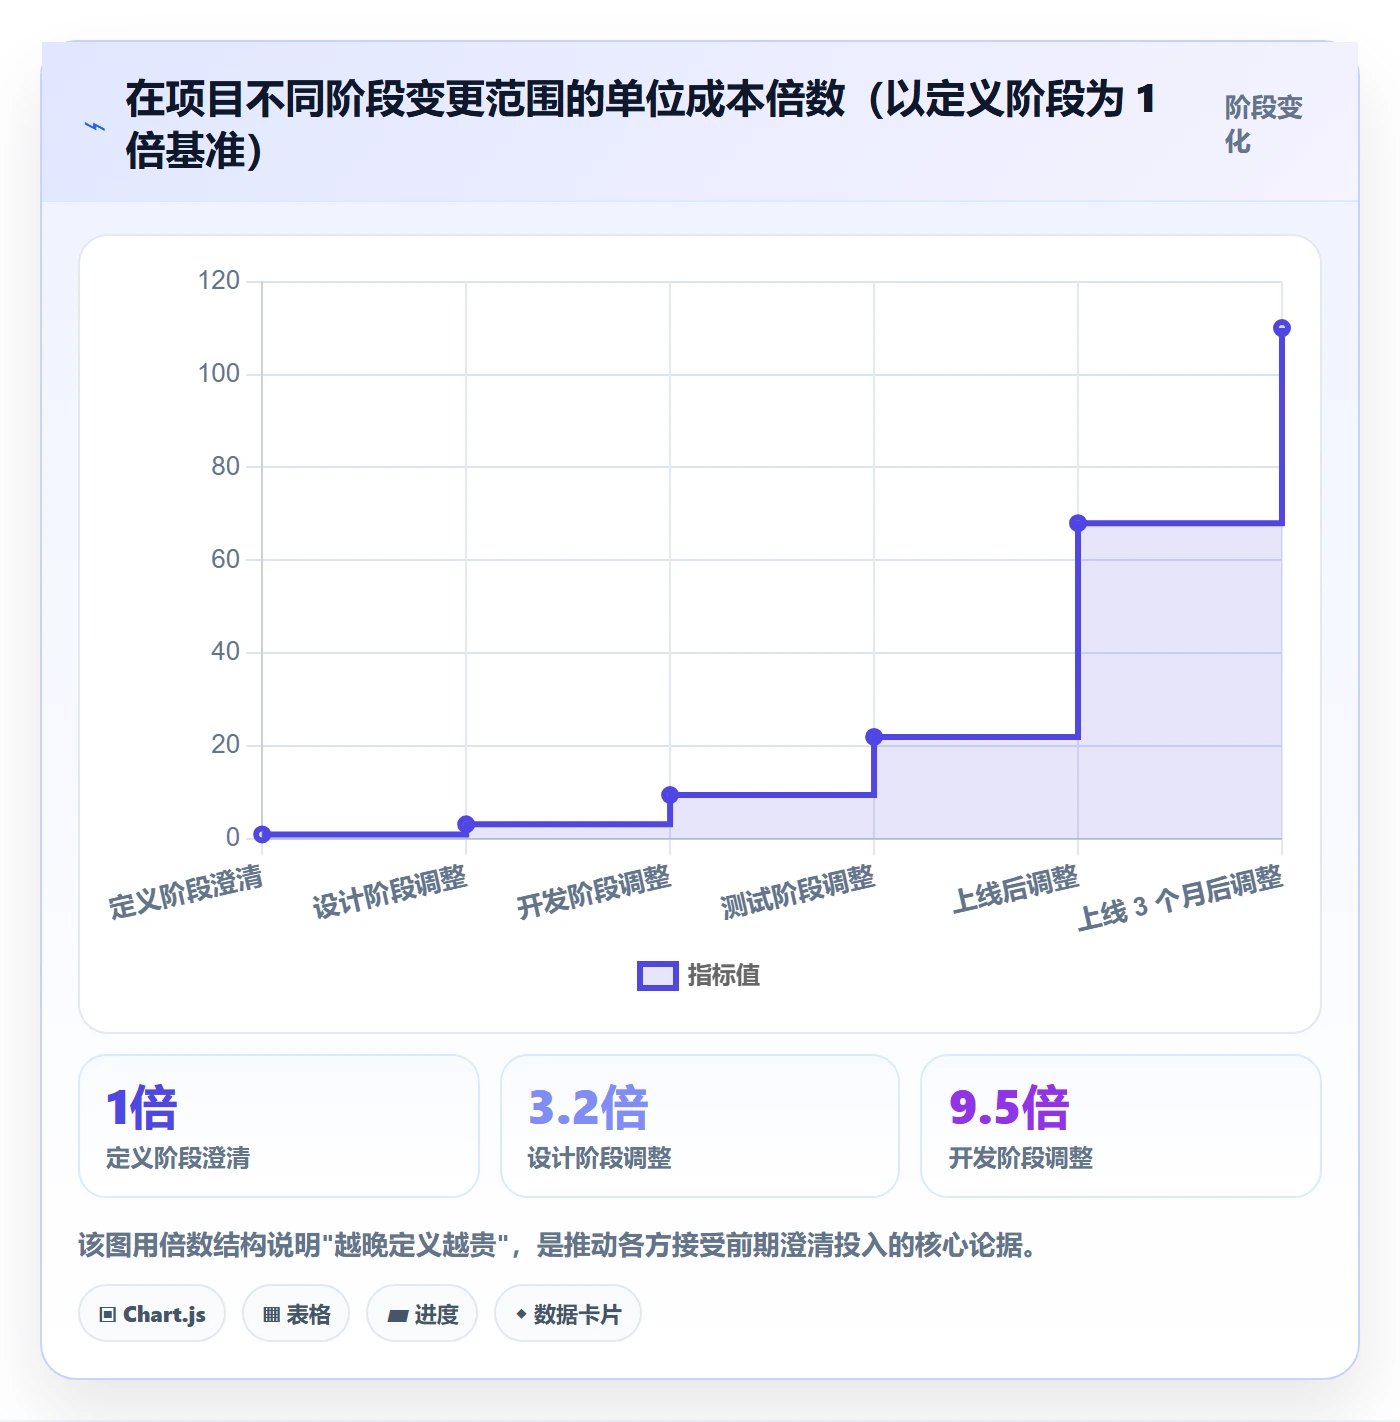The height and width of the screenshot is (1422, 1400).
Task: Click the diamond icon inside the 数据卡片 chip
Action: [x=521, y=1314]
